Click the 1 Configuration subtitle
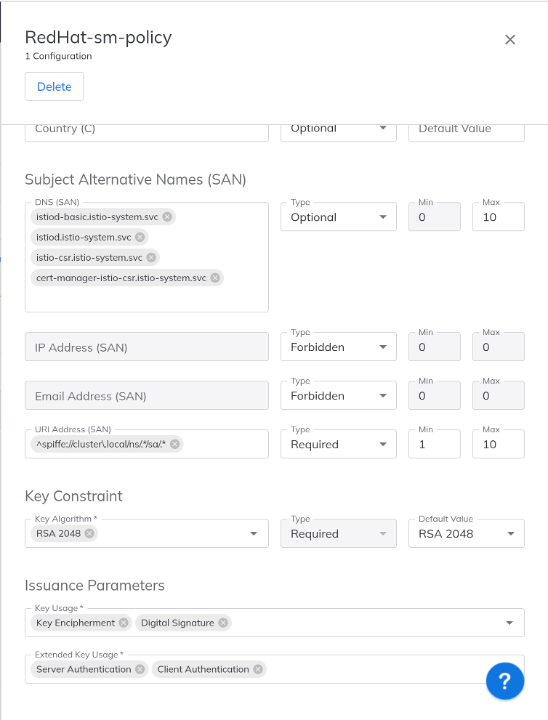The image size is (548, 720). [58, 56]
